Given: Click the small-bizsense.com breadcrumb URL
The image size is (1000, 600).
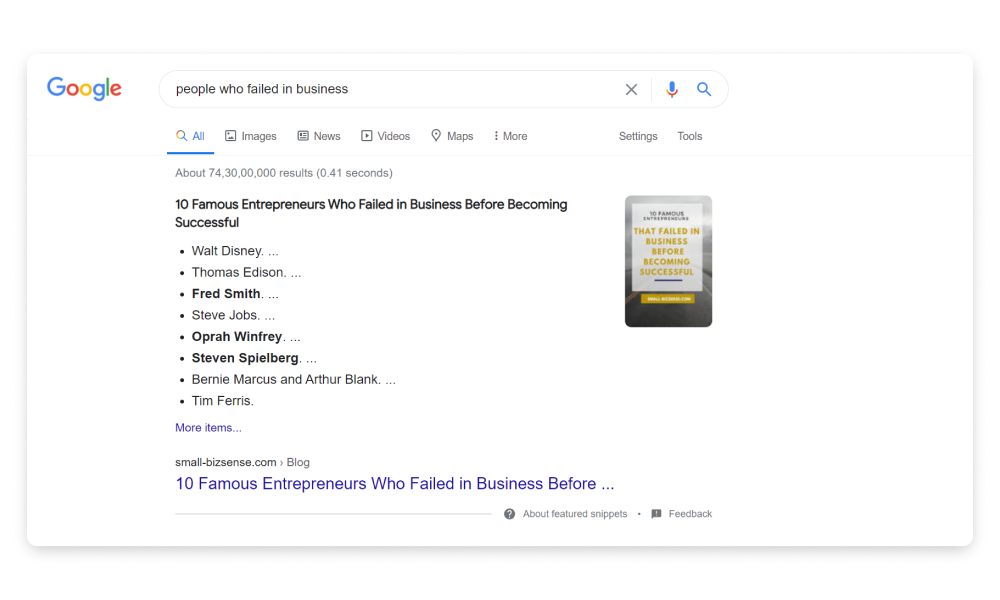Looking at the screenshot, I should pos(242,462).
